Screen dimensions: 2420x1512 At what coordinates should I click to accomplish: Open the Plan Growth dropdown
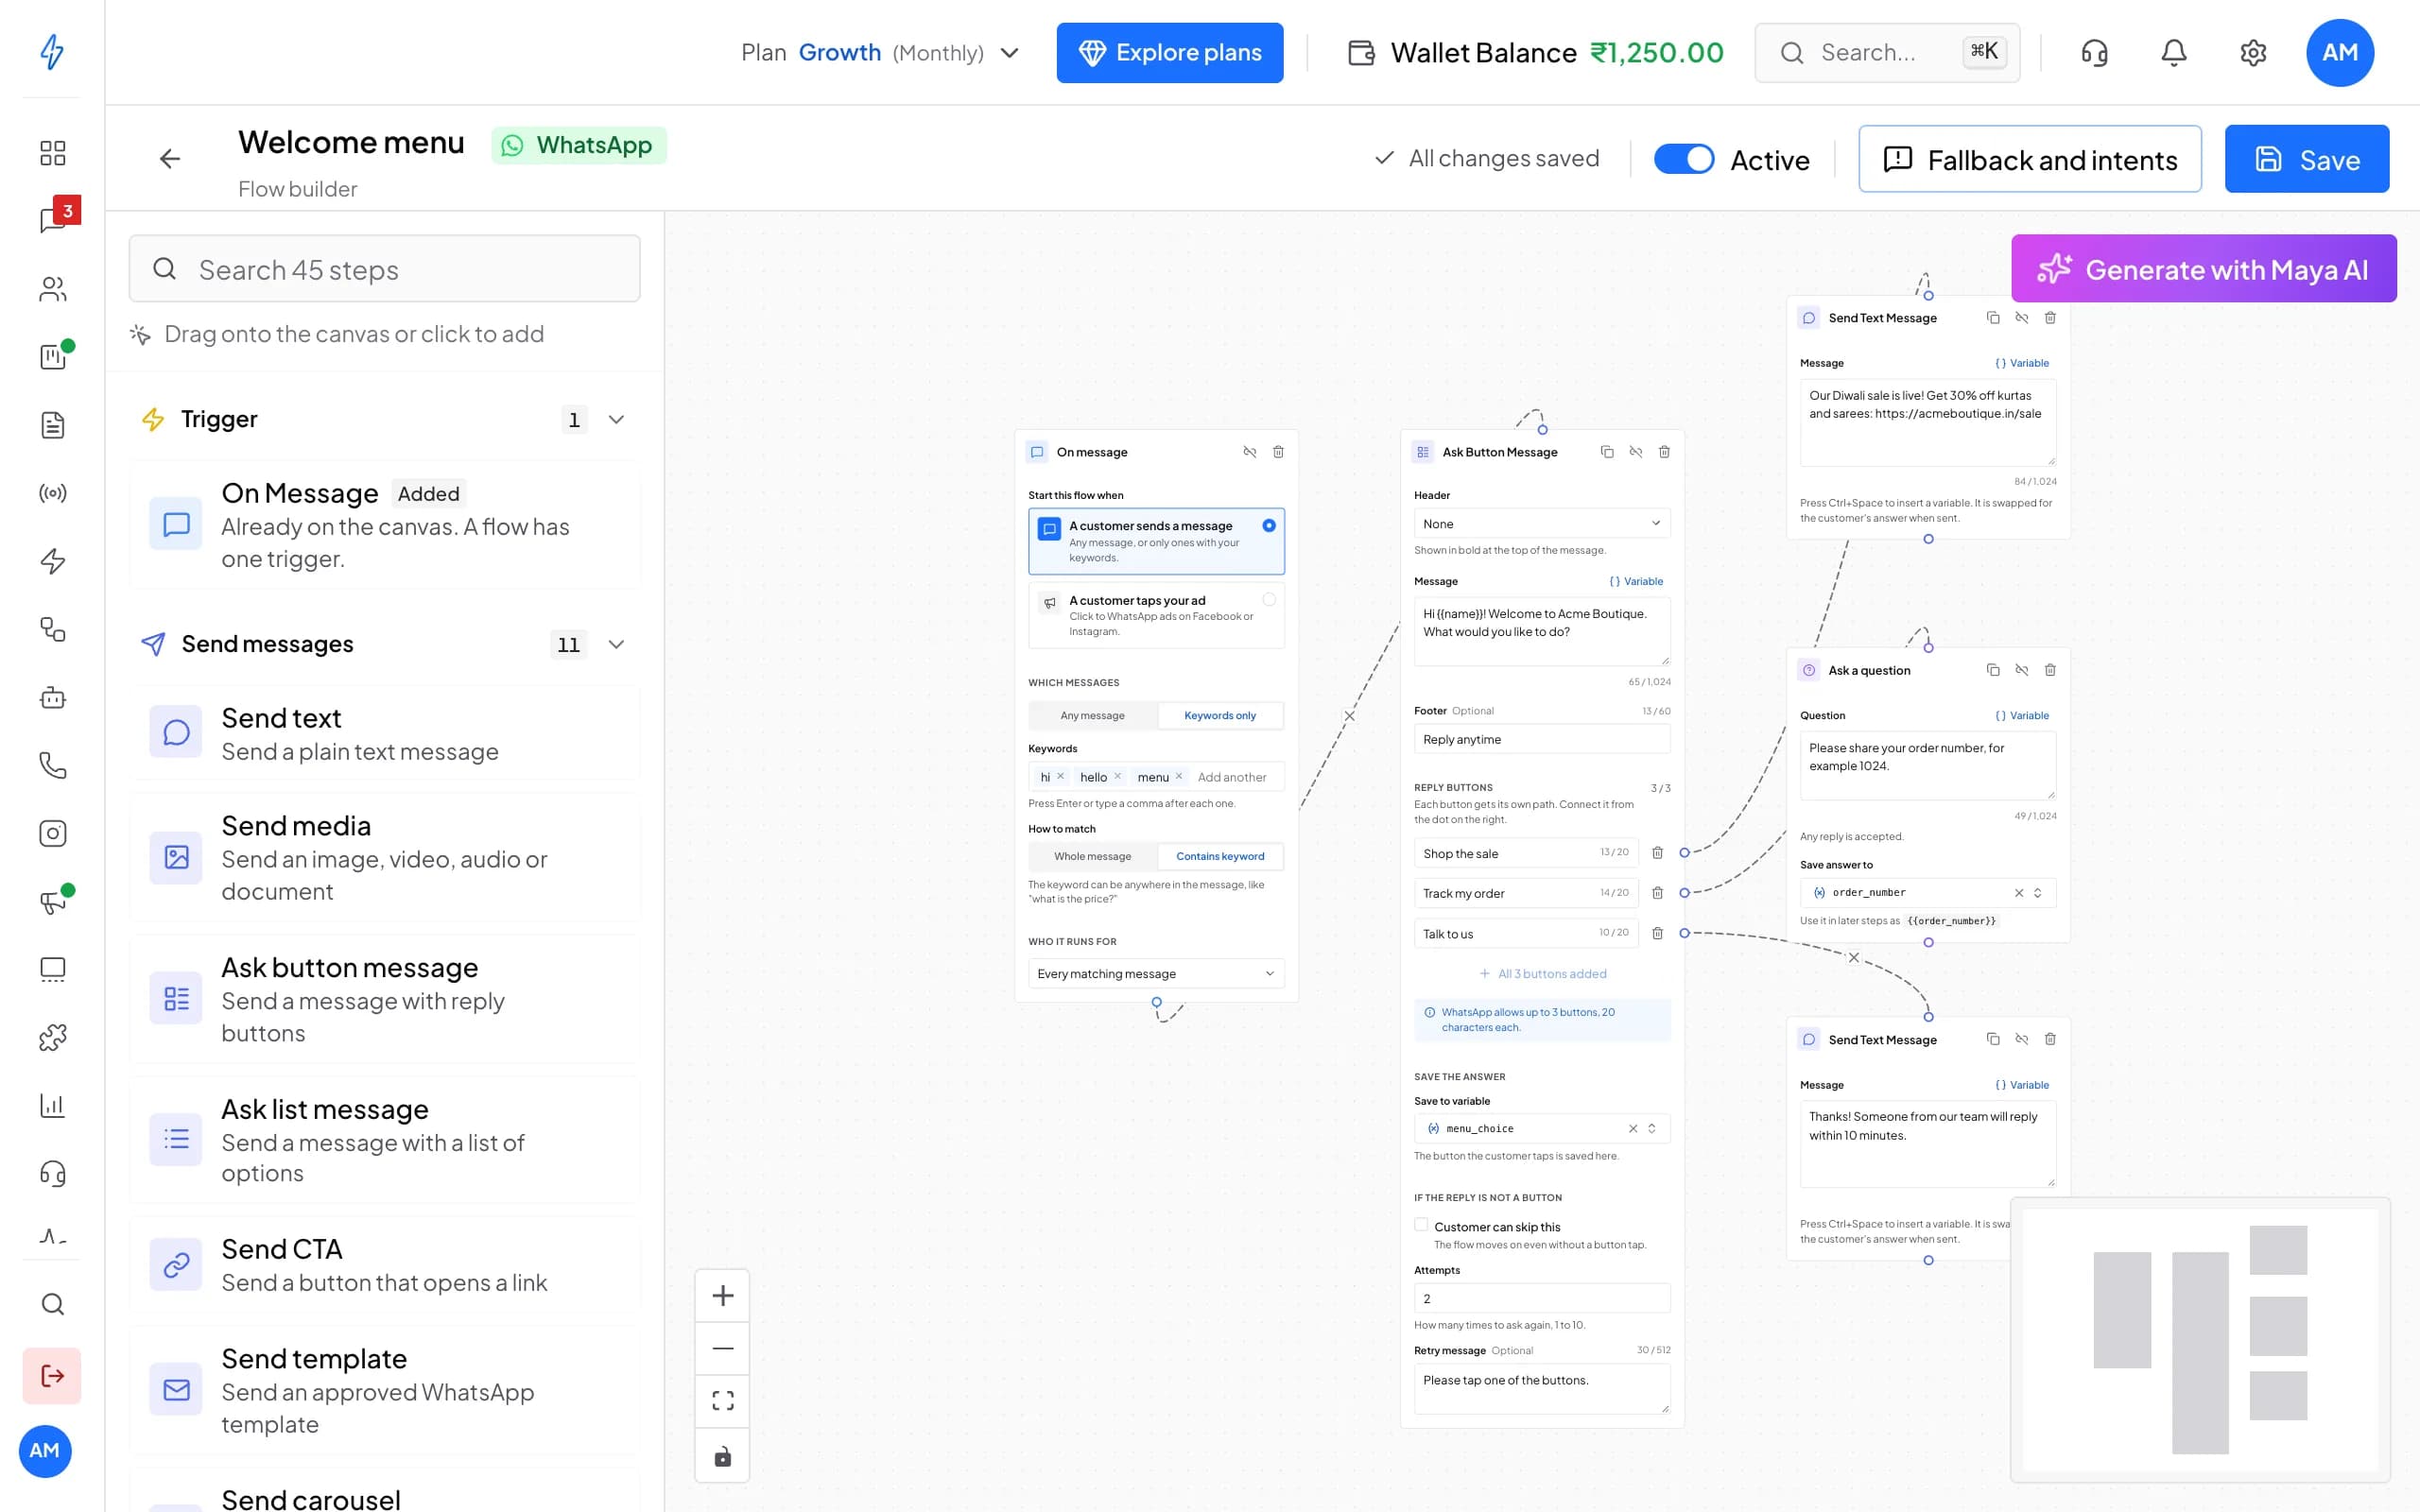(879, 53)
